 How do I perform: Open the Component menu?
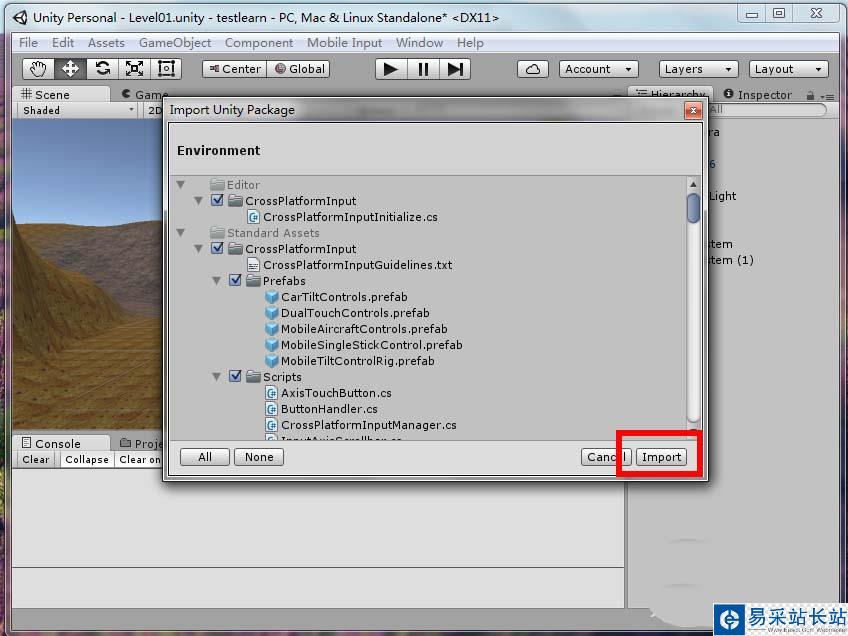(x=259, y=43)
